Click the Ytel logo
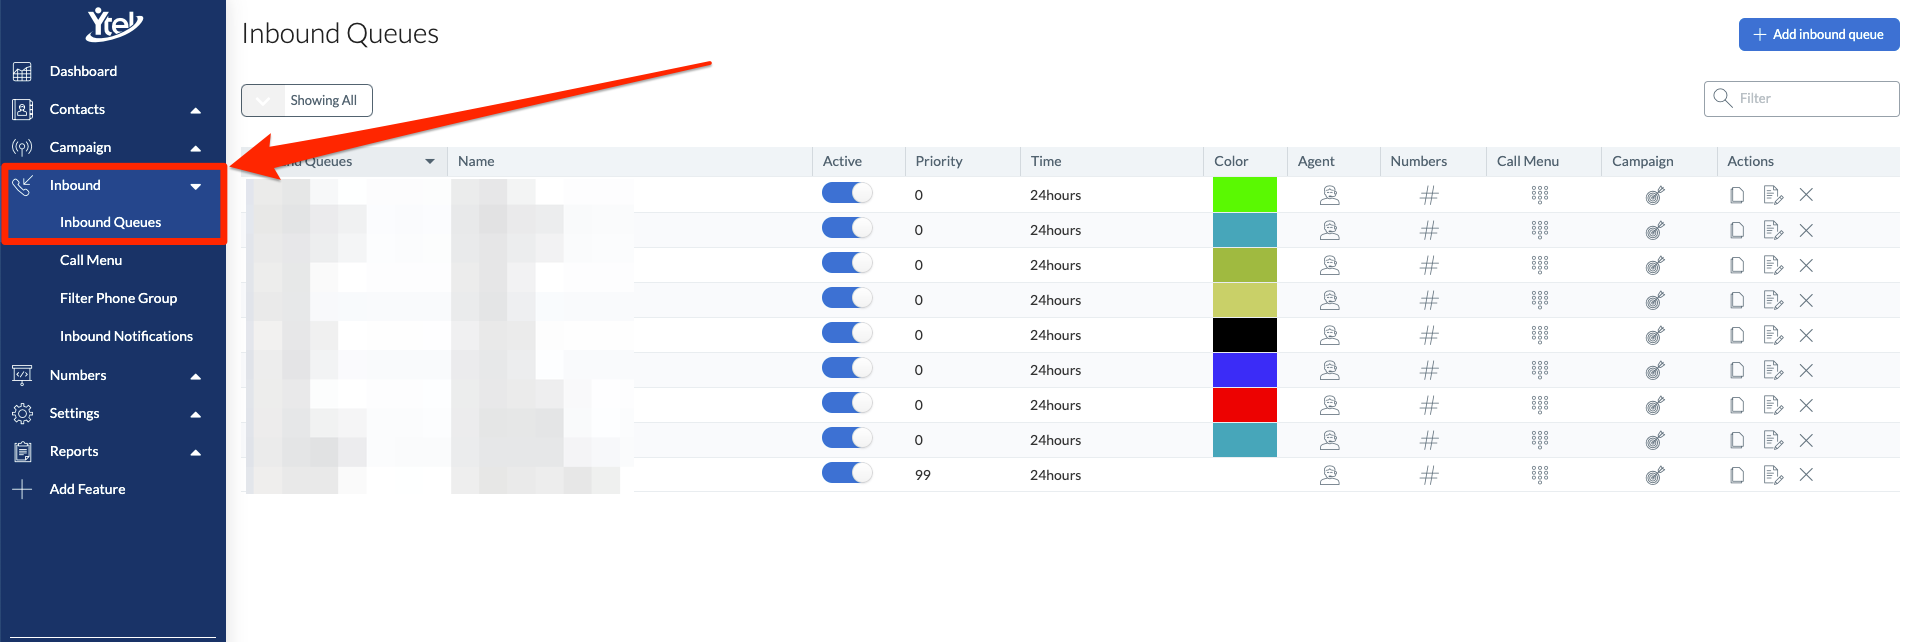This screenshot has height=642, width=1916. tap(114, 24)
